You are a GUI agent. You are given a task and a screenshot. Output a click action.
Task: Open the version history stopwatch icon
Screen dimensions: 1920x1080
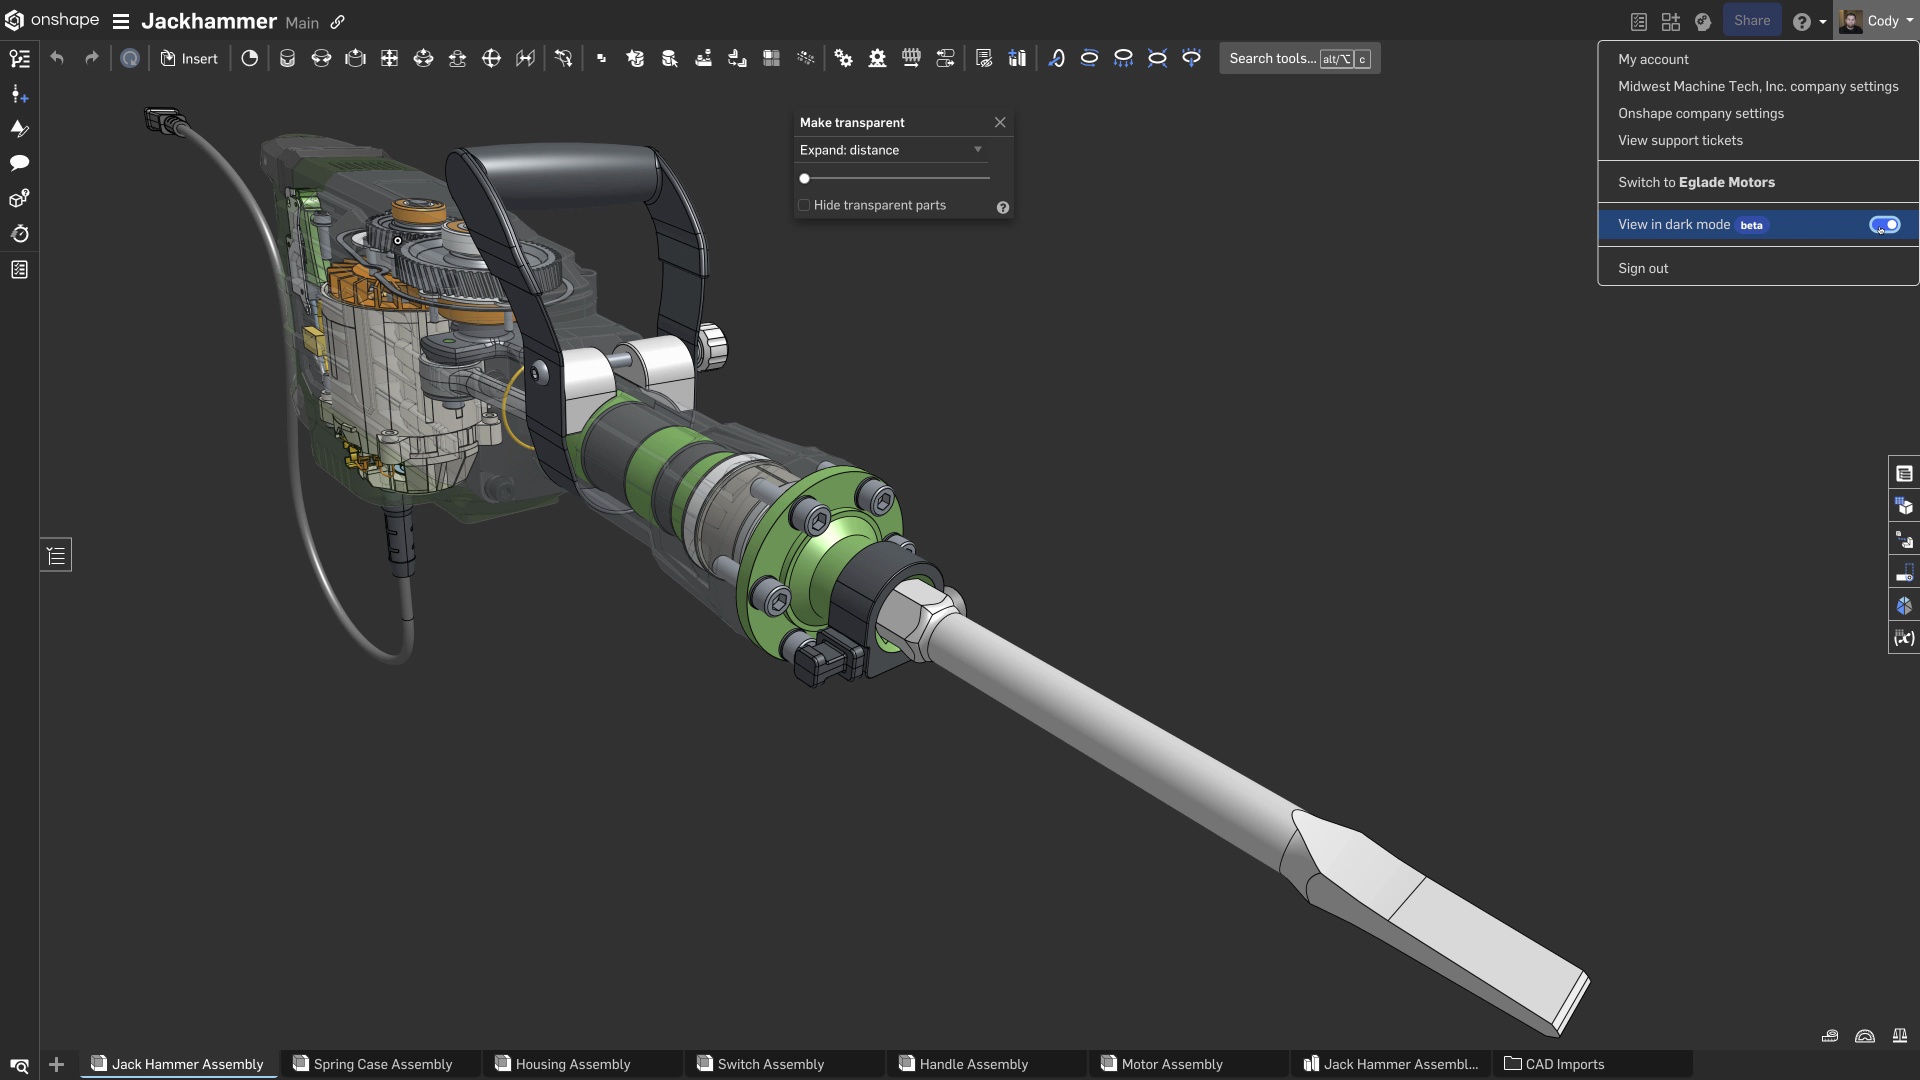point(19,234)
